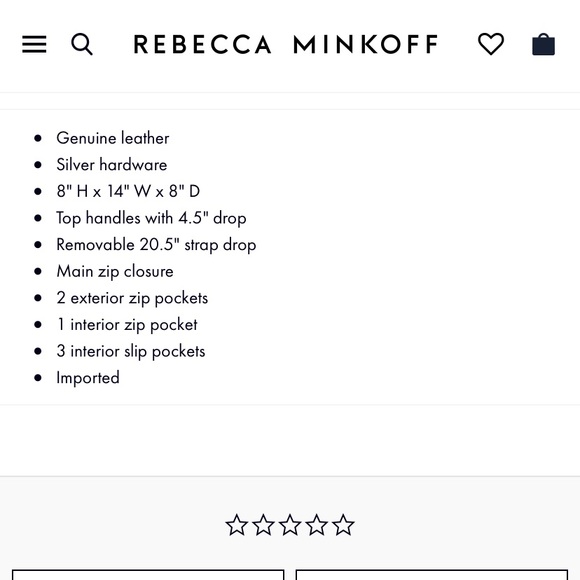This screenshot has width=580, height=580.
Task: Click the 2 exterior zip pockets line
Action: pos(132,298)
